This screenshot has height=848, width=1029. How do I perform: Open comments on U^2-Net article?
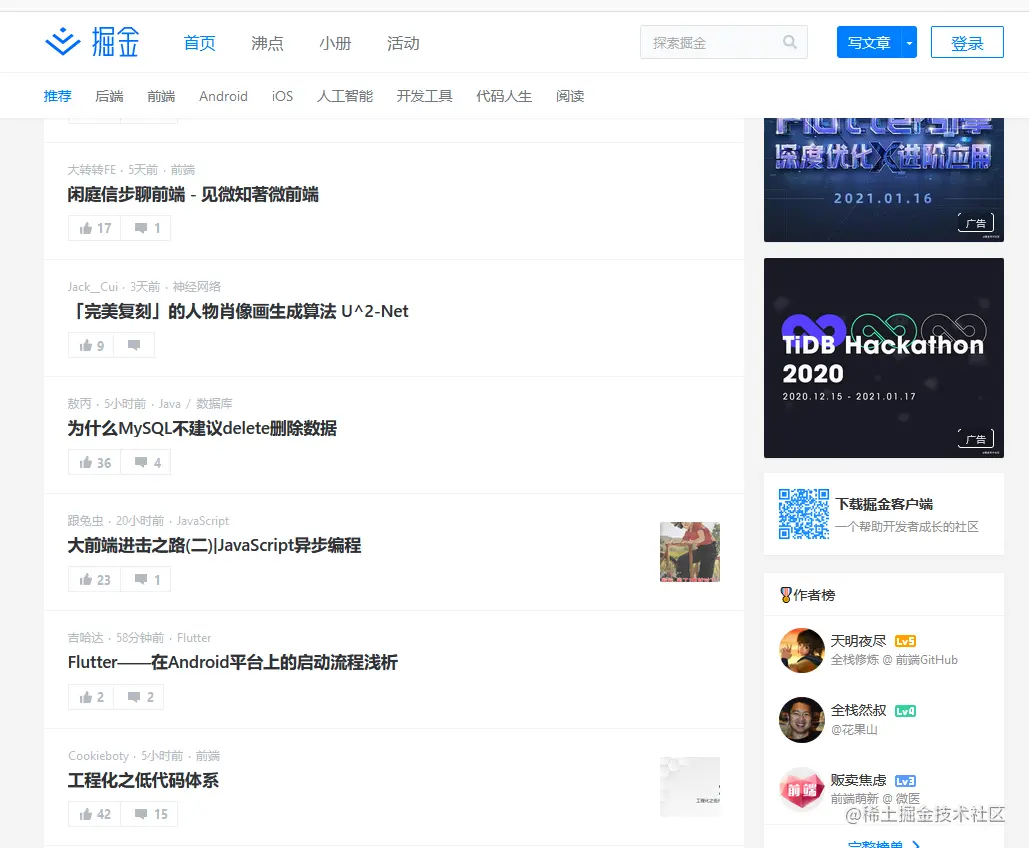click(134, 345)
